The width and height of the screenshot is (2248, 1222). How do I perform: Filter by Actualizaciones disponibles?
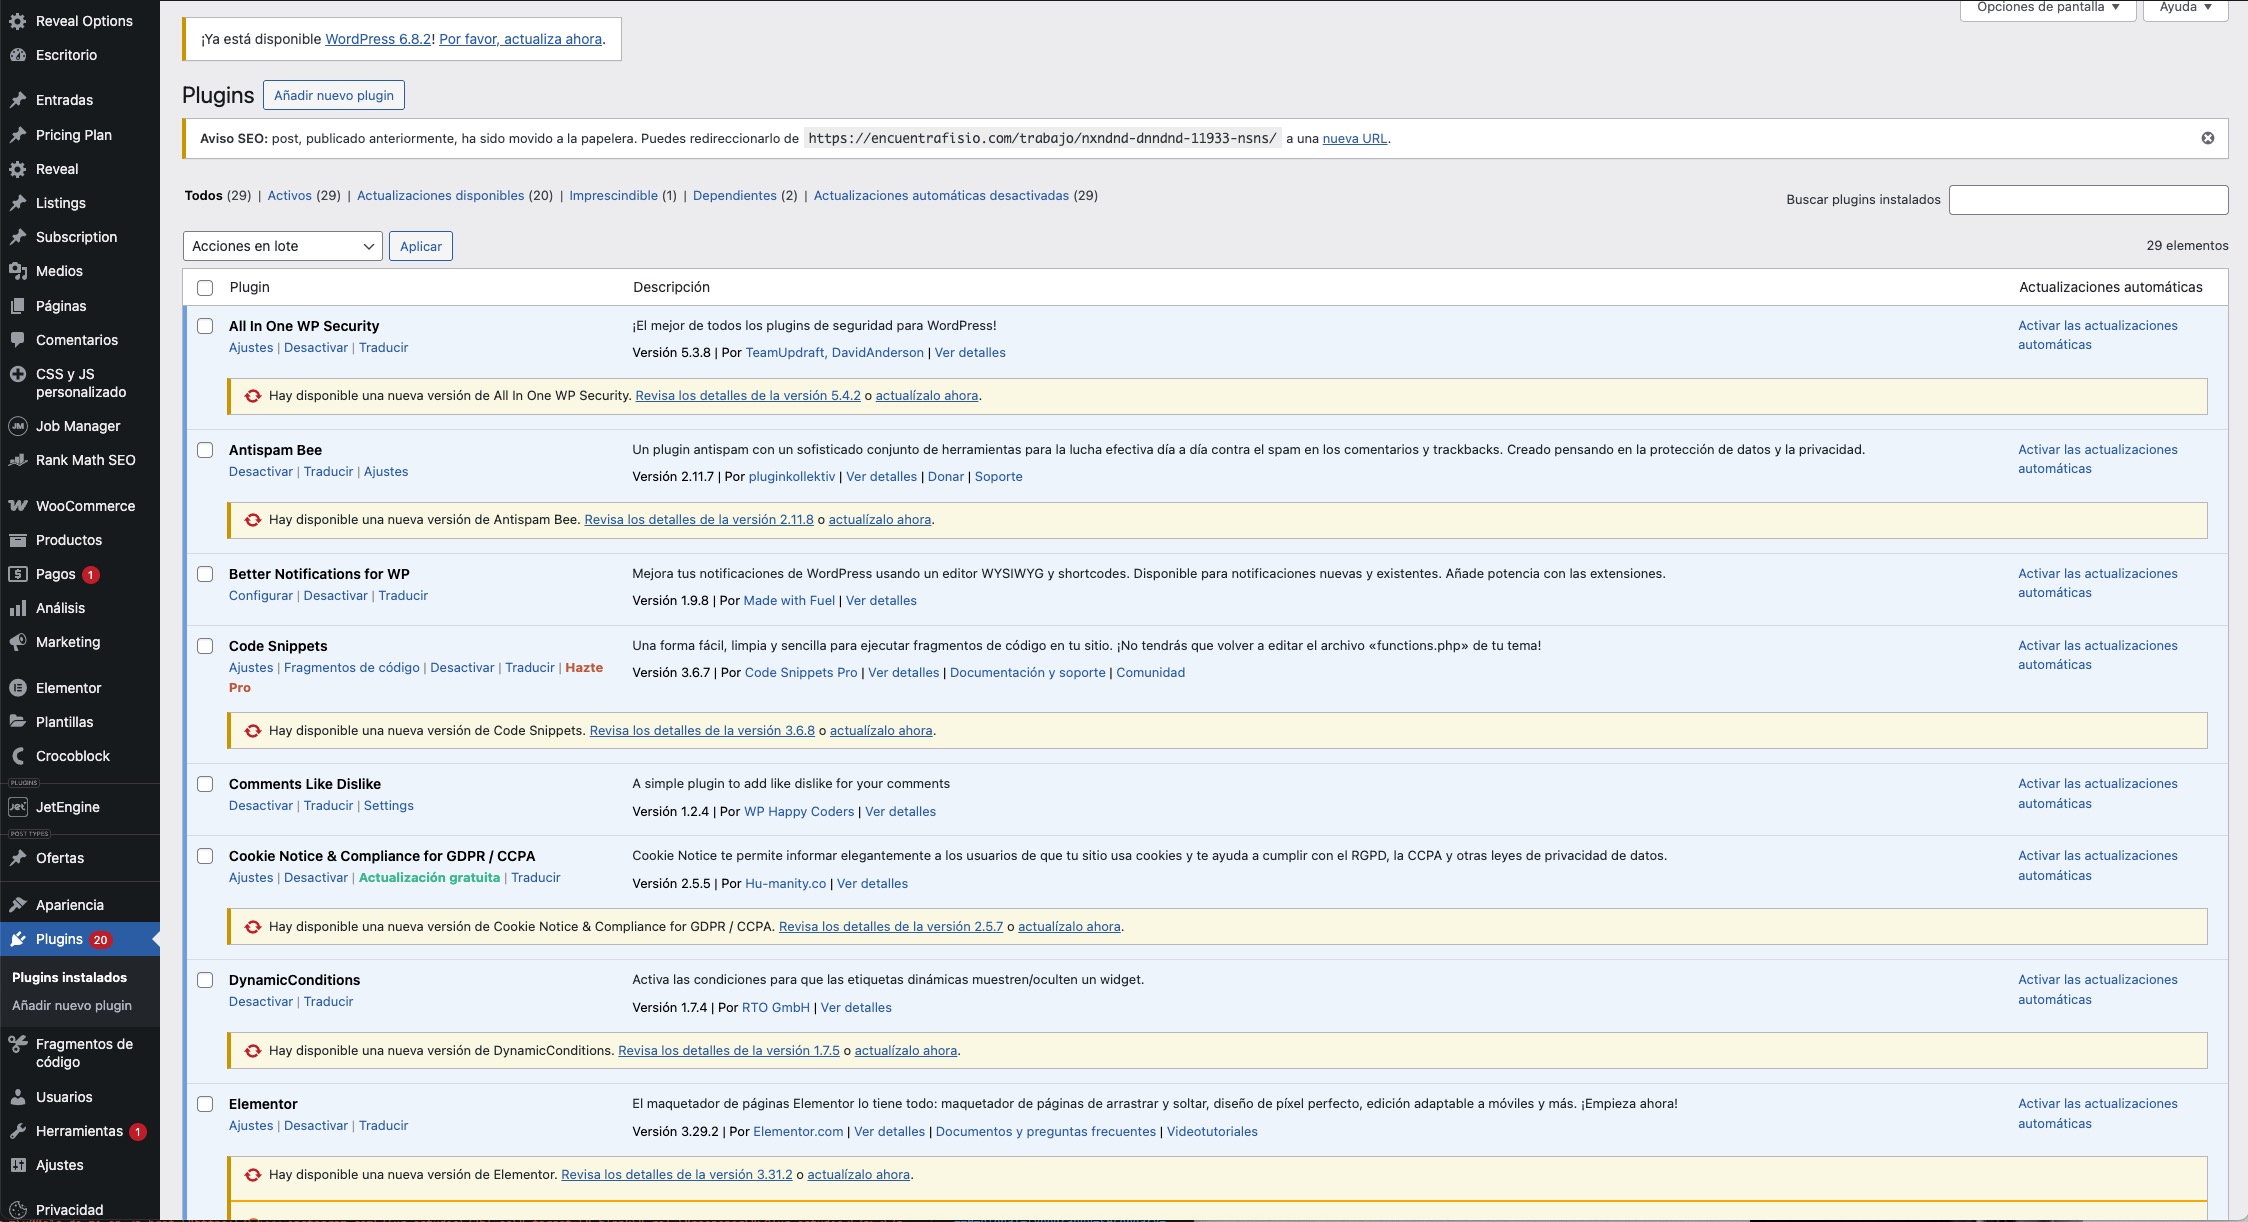(440, 196)
